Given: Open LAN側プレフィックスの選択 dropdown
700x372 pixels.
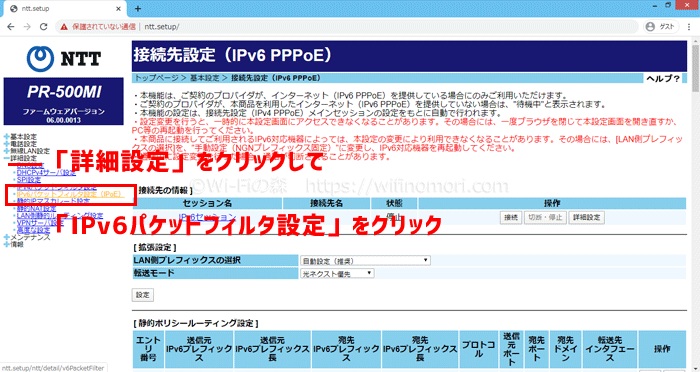Looking at the screenshot, I should pos(366,260).
